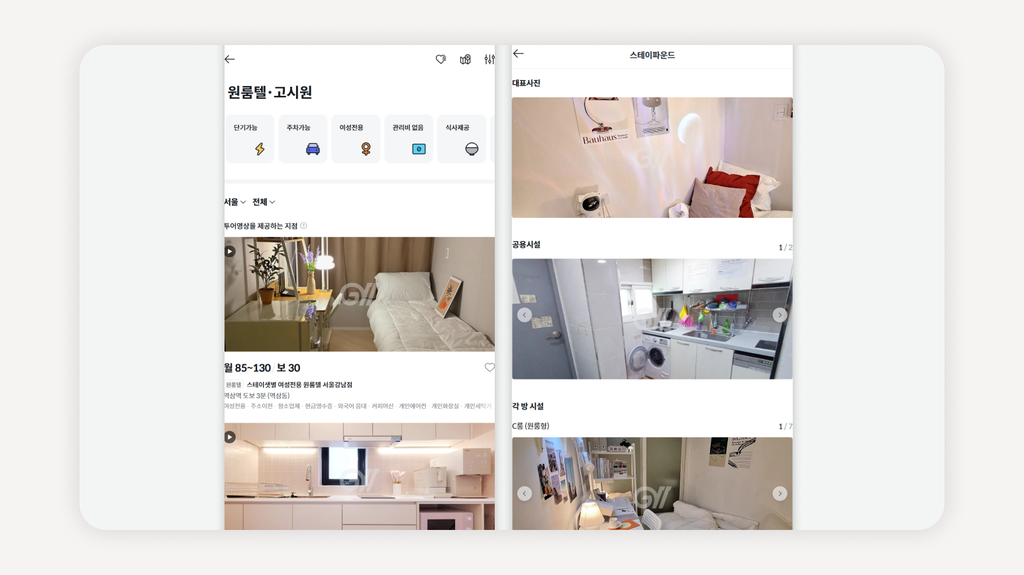Open the C룸 room photo

652,484
